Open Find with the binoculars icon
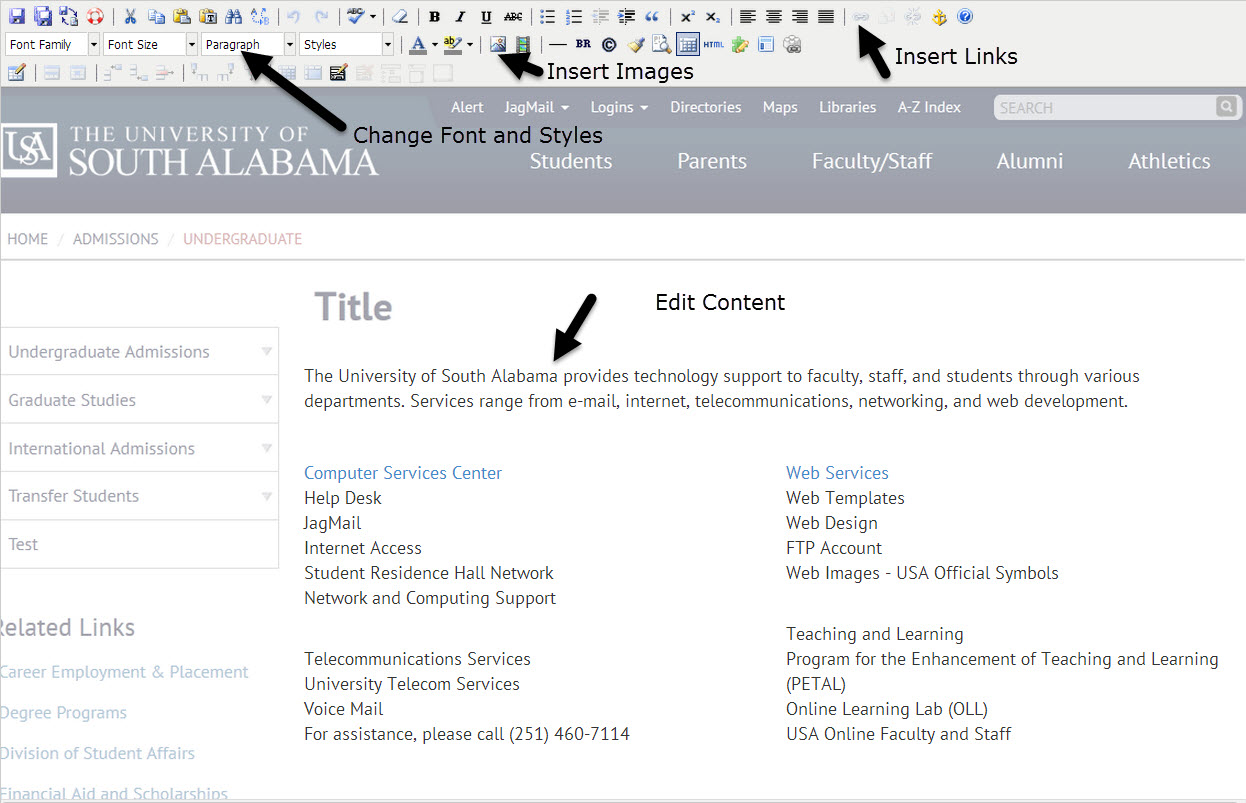1246x803 pixels. pos(234,16)
